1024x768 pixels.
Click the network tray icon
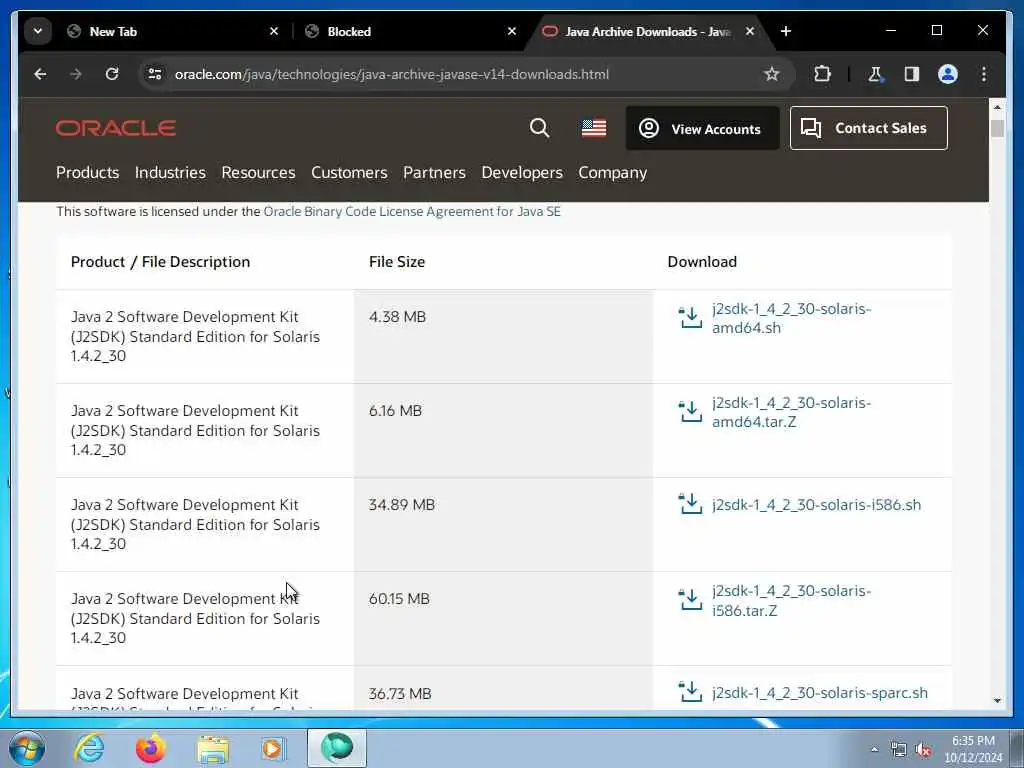899,750
